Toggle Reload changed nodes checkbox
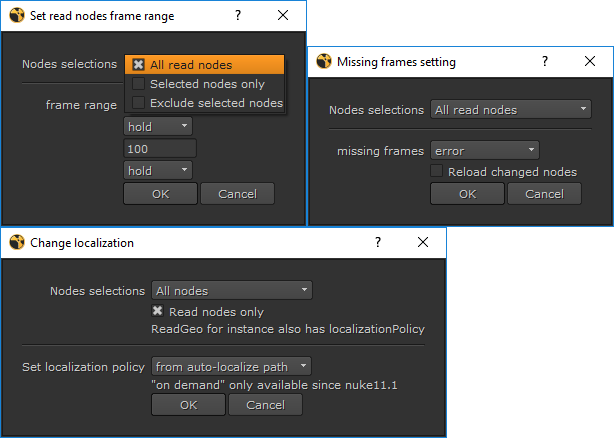 tap(437, 172)
